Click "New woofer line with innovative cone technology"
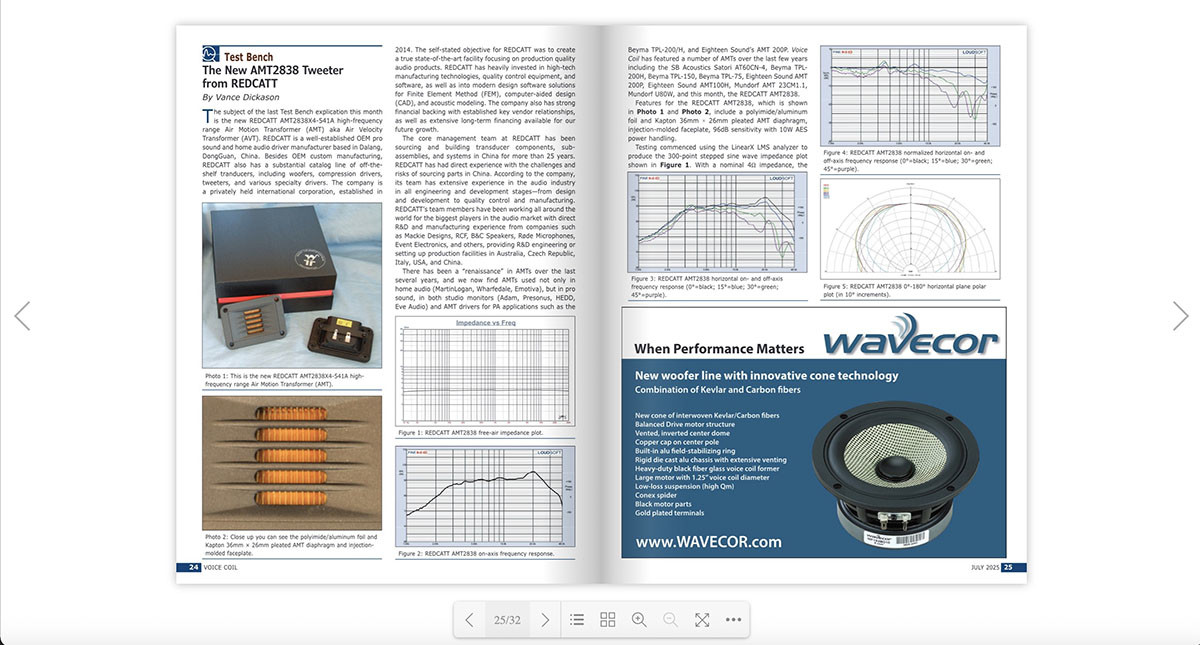 767,376
